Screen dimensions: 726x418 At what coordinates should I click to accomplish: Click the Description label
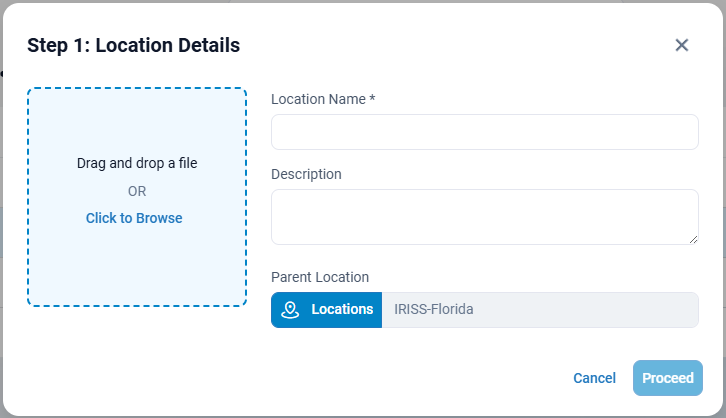pos(306,174)
